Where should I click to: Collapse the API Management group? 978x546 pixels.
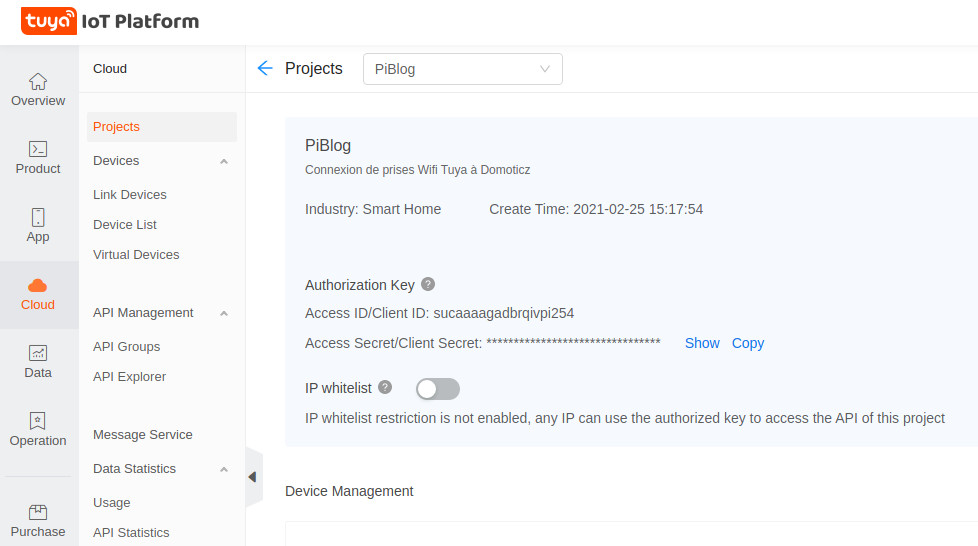pos(224,313)
